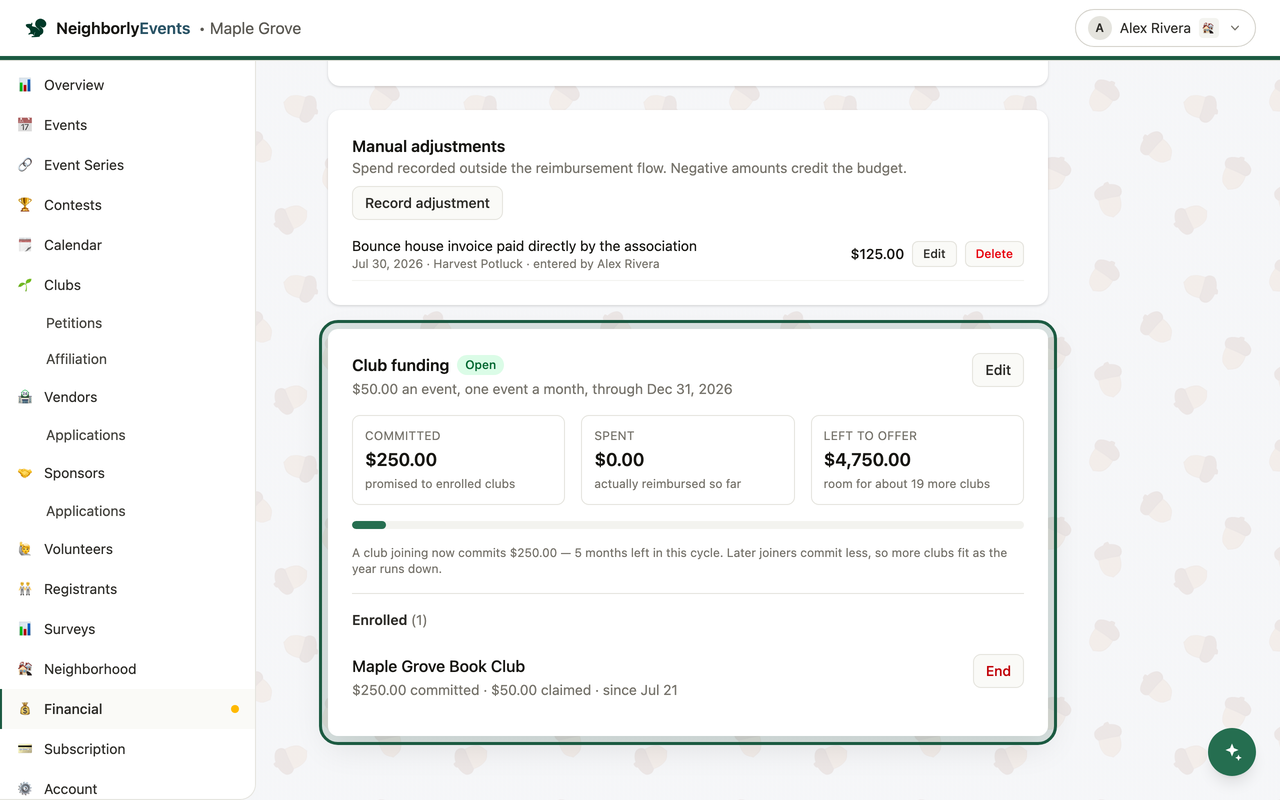Edit the Bounce house invoice adjustment

(934, 254)
